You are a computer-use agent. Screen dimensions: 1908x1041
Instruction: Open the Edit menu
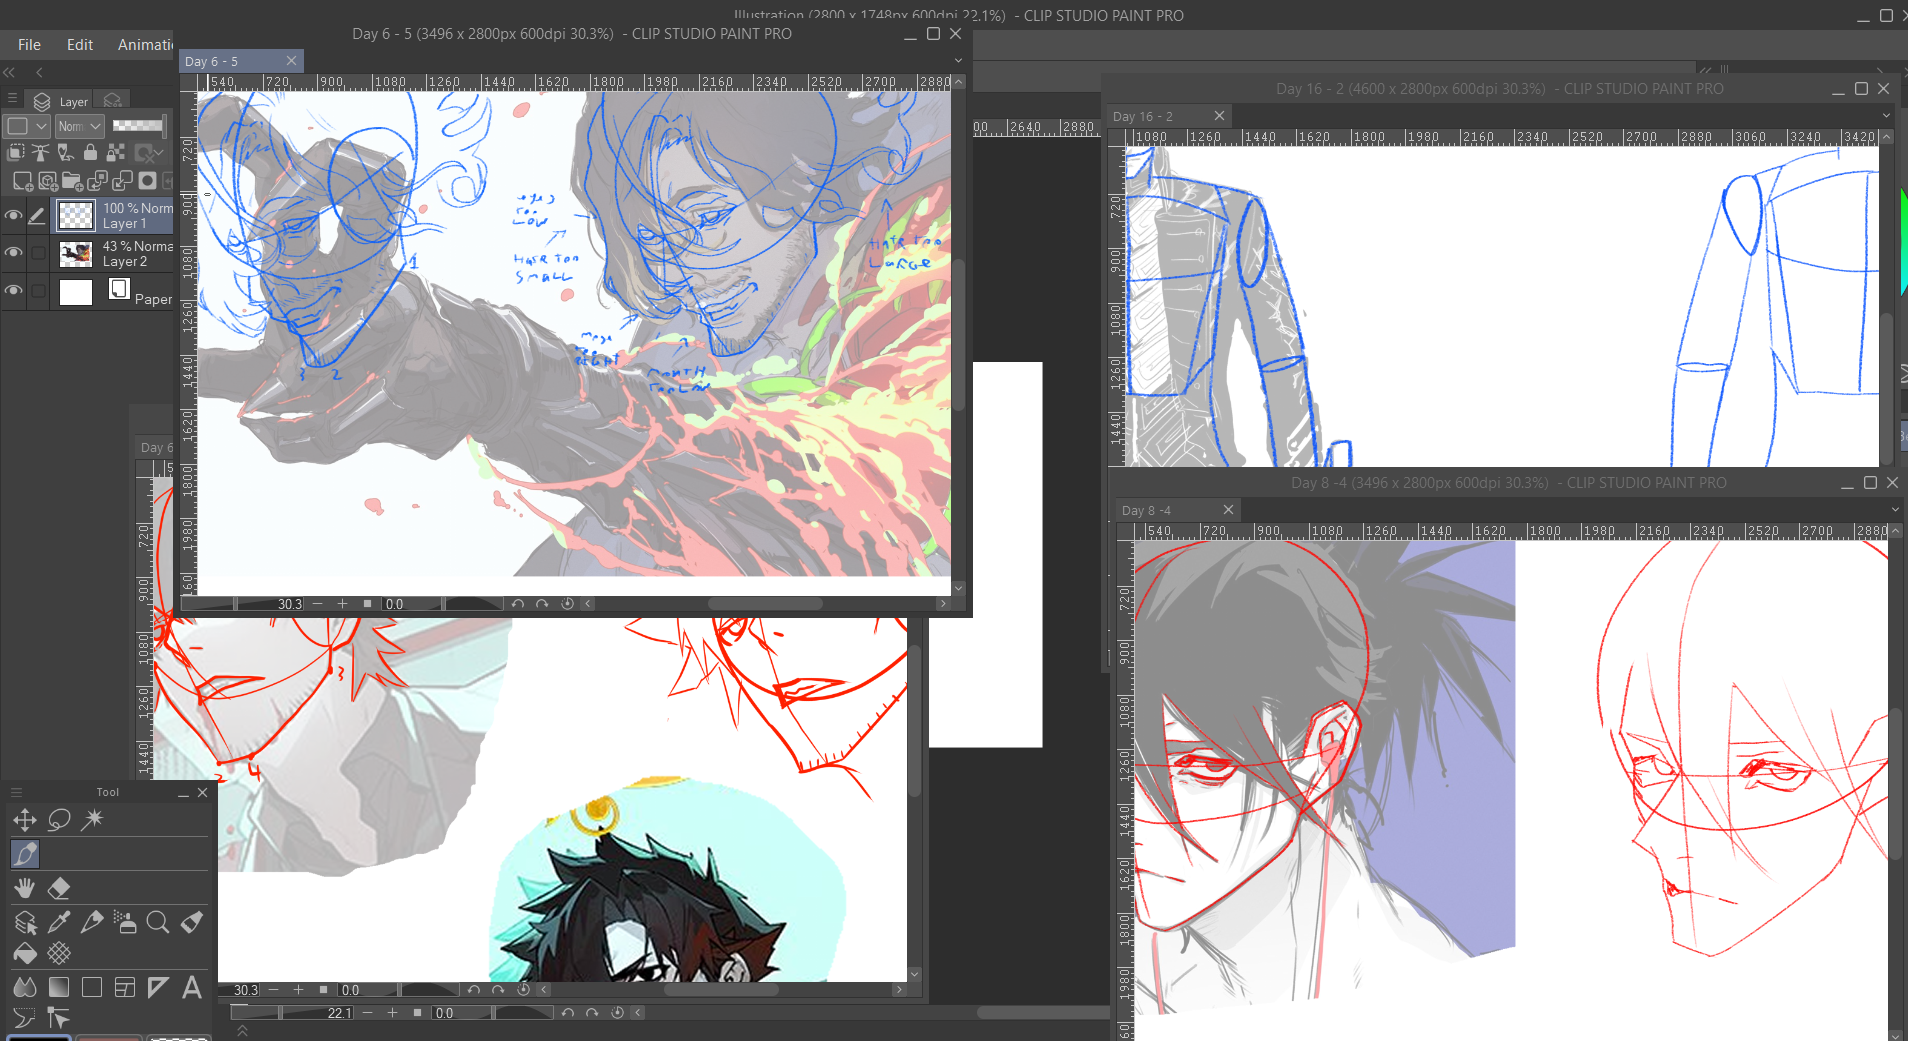pyautogui.click(x=80, y=44)
